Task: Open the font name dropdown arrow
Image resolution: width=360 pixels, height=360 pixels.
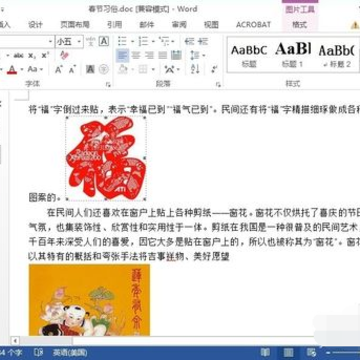Action: tap(51, 42)
